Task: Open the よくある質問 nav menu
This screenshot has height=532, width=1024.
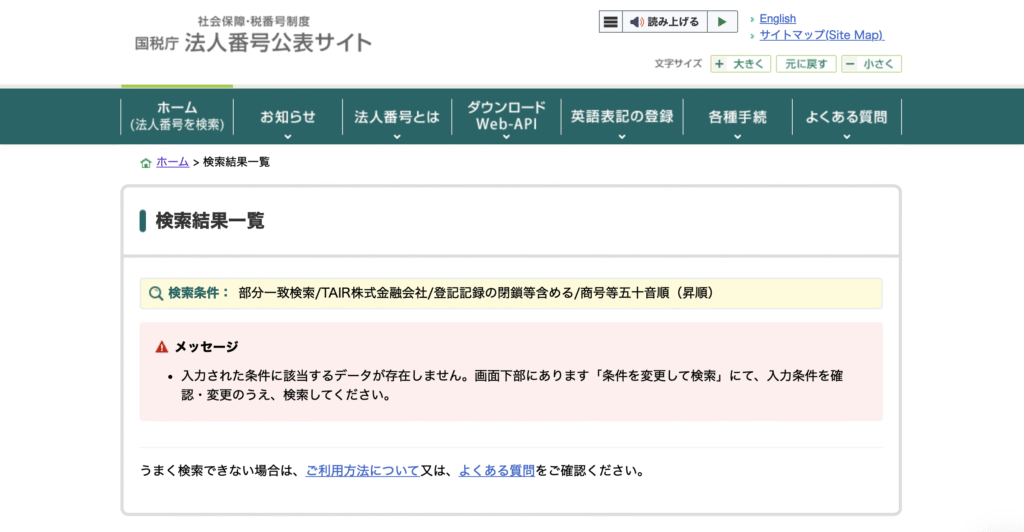Action: pyautogui.click(x=846, y=117)
